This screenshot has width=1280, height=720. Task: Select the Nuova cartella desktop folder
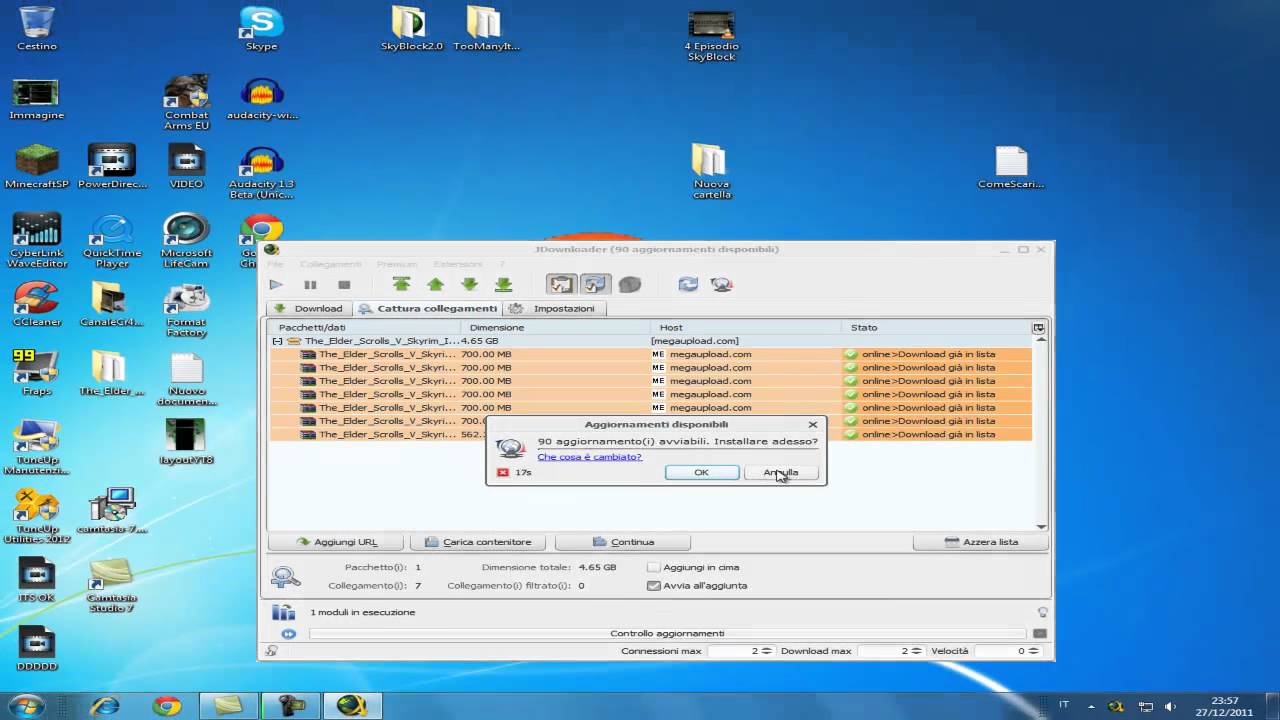point(711,171)
